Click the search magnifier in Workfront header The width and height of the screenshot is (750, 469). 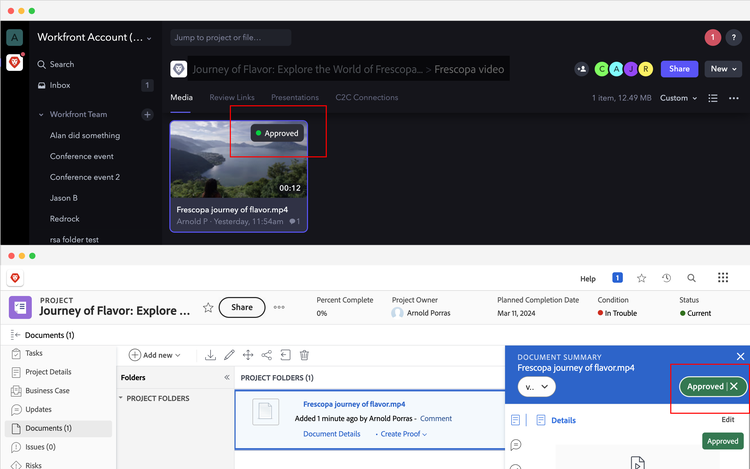point(692,278)
